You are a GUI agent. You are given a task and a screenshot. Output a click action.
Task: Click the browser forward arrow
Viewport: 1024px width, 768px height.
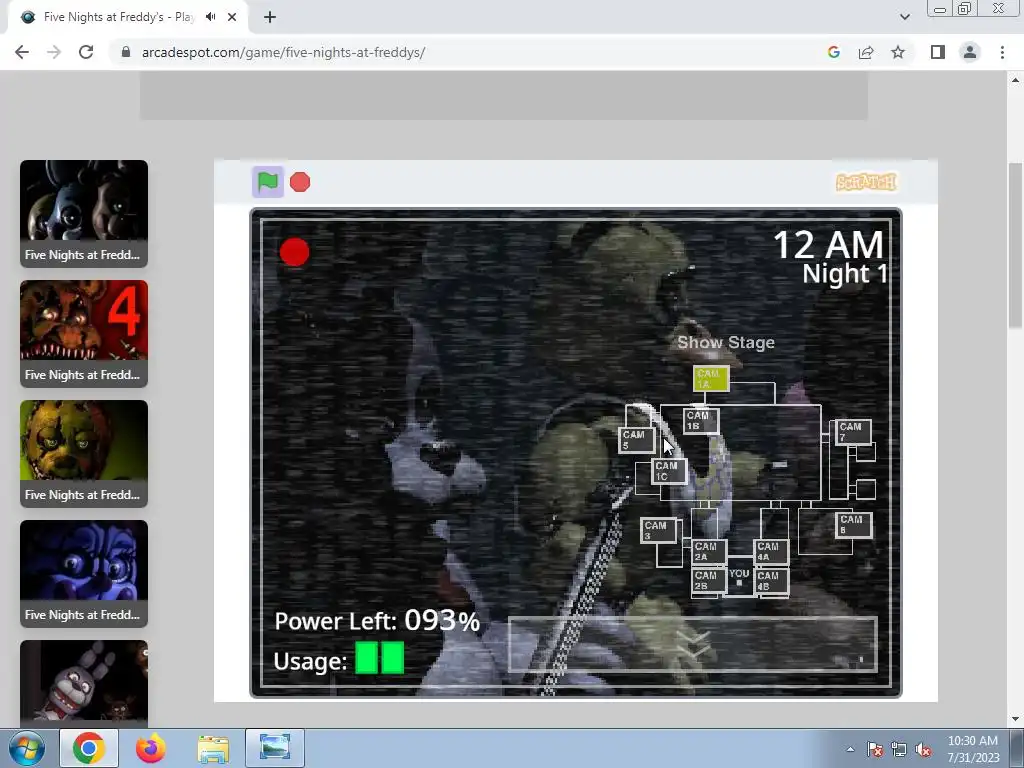click(54, 52)
